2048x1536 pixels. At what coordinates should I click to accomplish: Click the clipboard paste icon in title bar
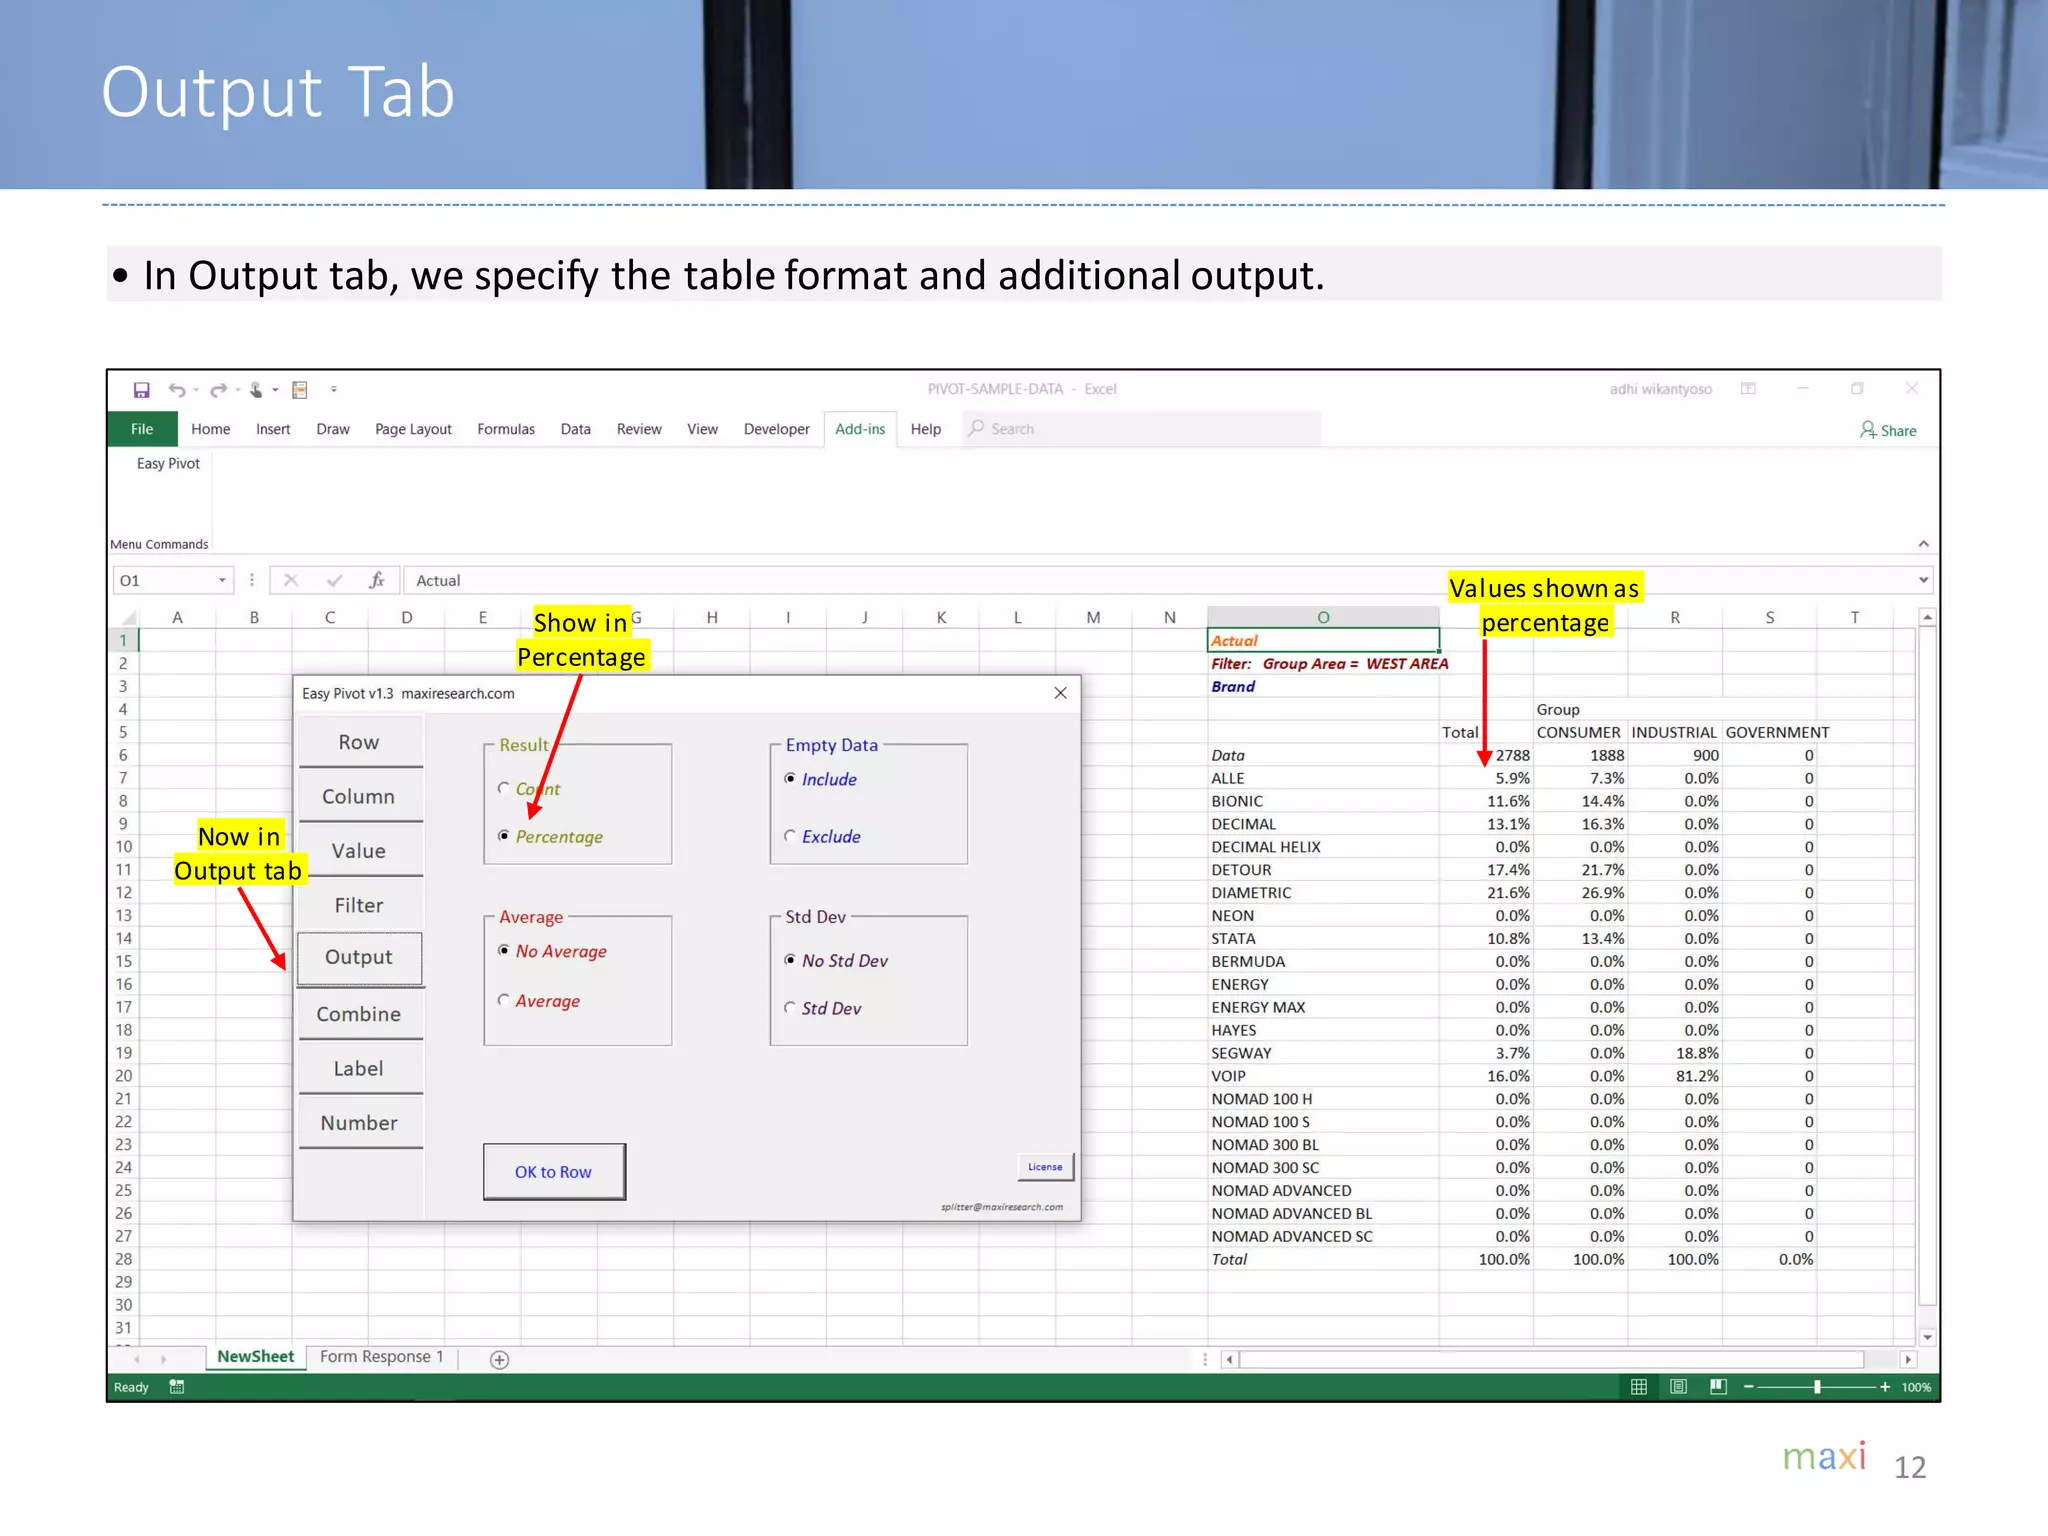[x=299, y=390]
